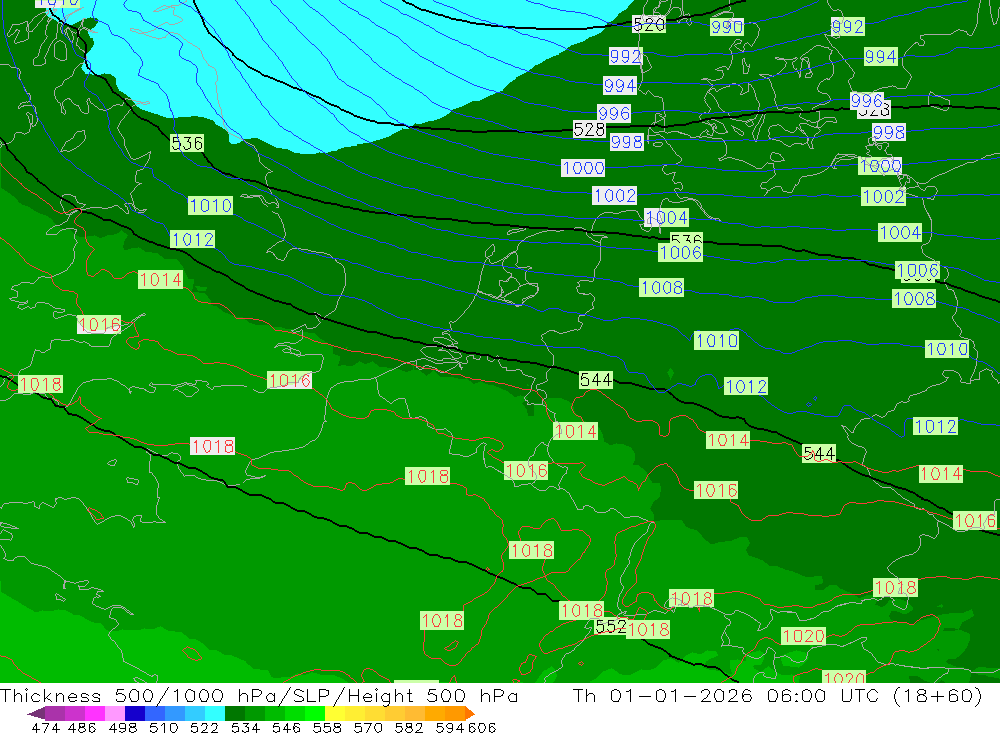Select the bright magenta legend swatch
The image size is (1000, 733).
pyautogui.click(x=94, y=713)
